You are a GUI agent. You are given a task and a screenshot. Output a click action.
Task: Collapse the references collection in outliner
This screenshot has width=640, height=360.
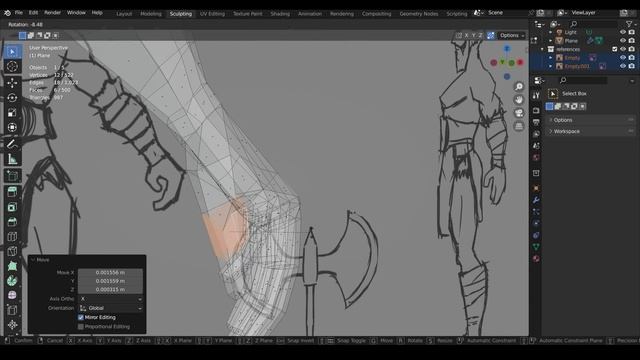pos(542,49)
